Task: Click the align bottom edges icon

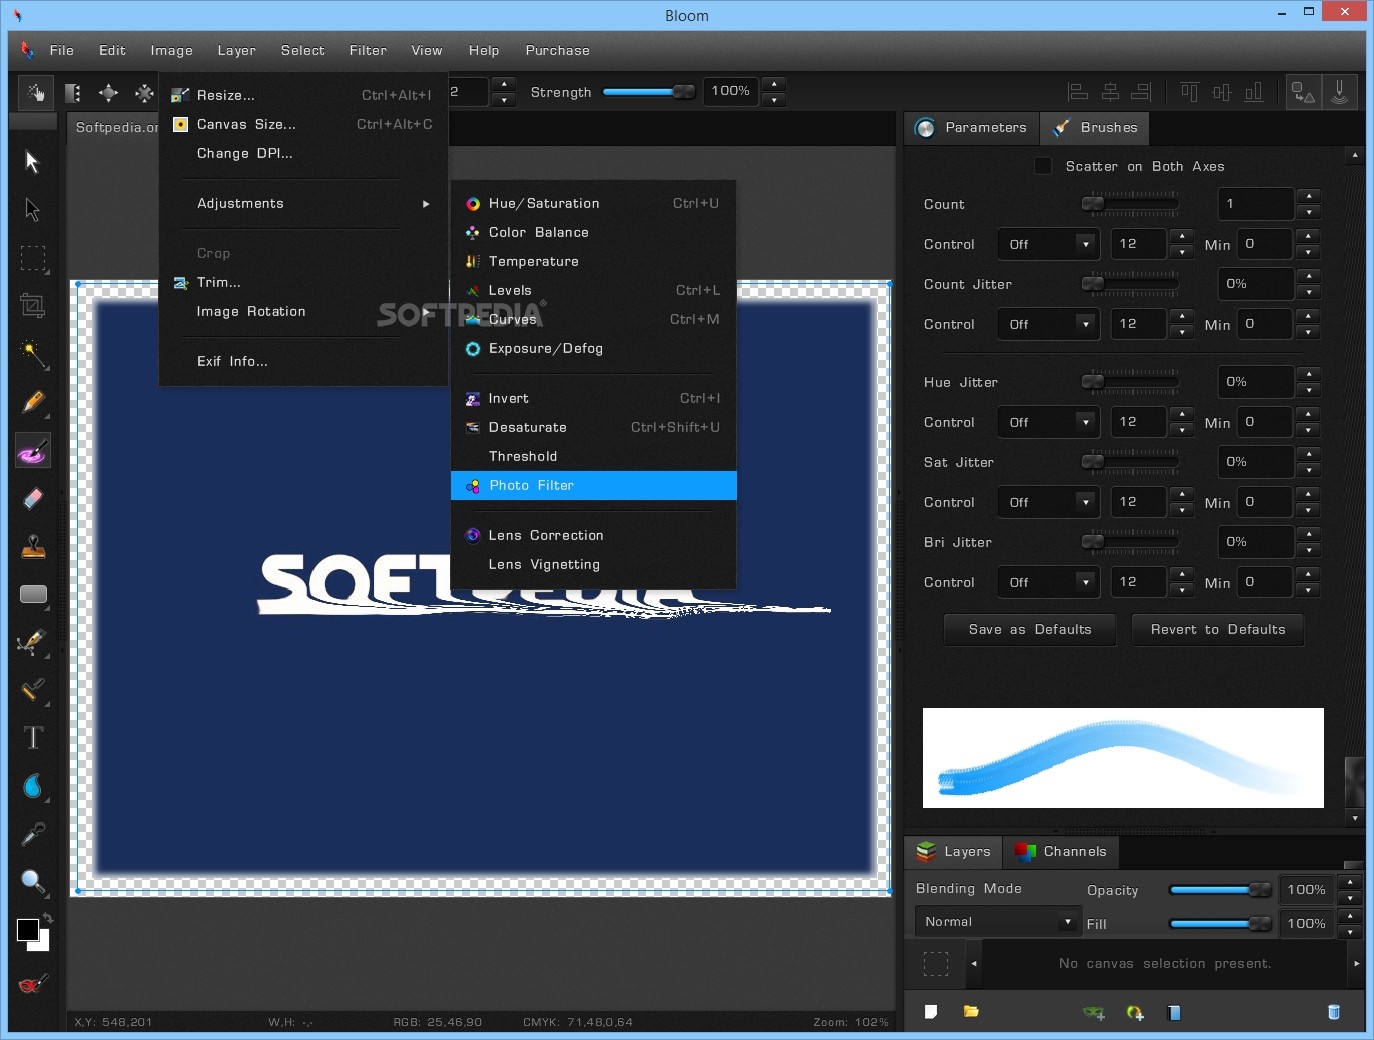Action: (1253, 92)
